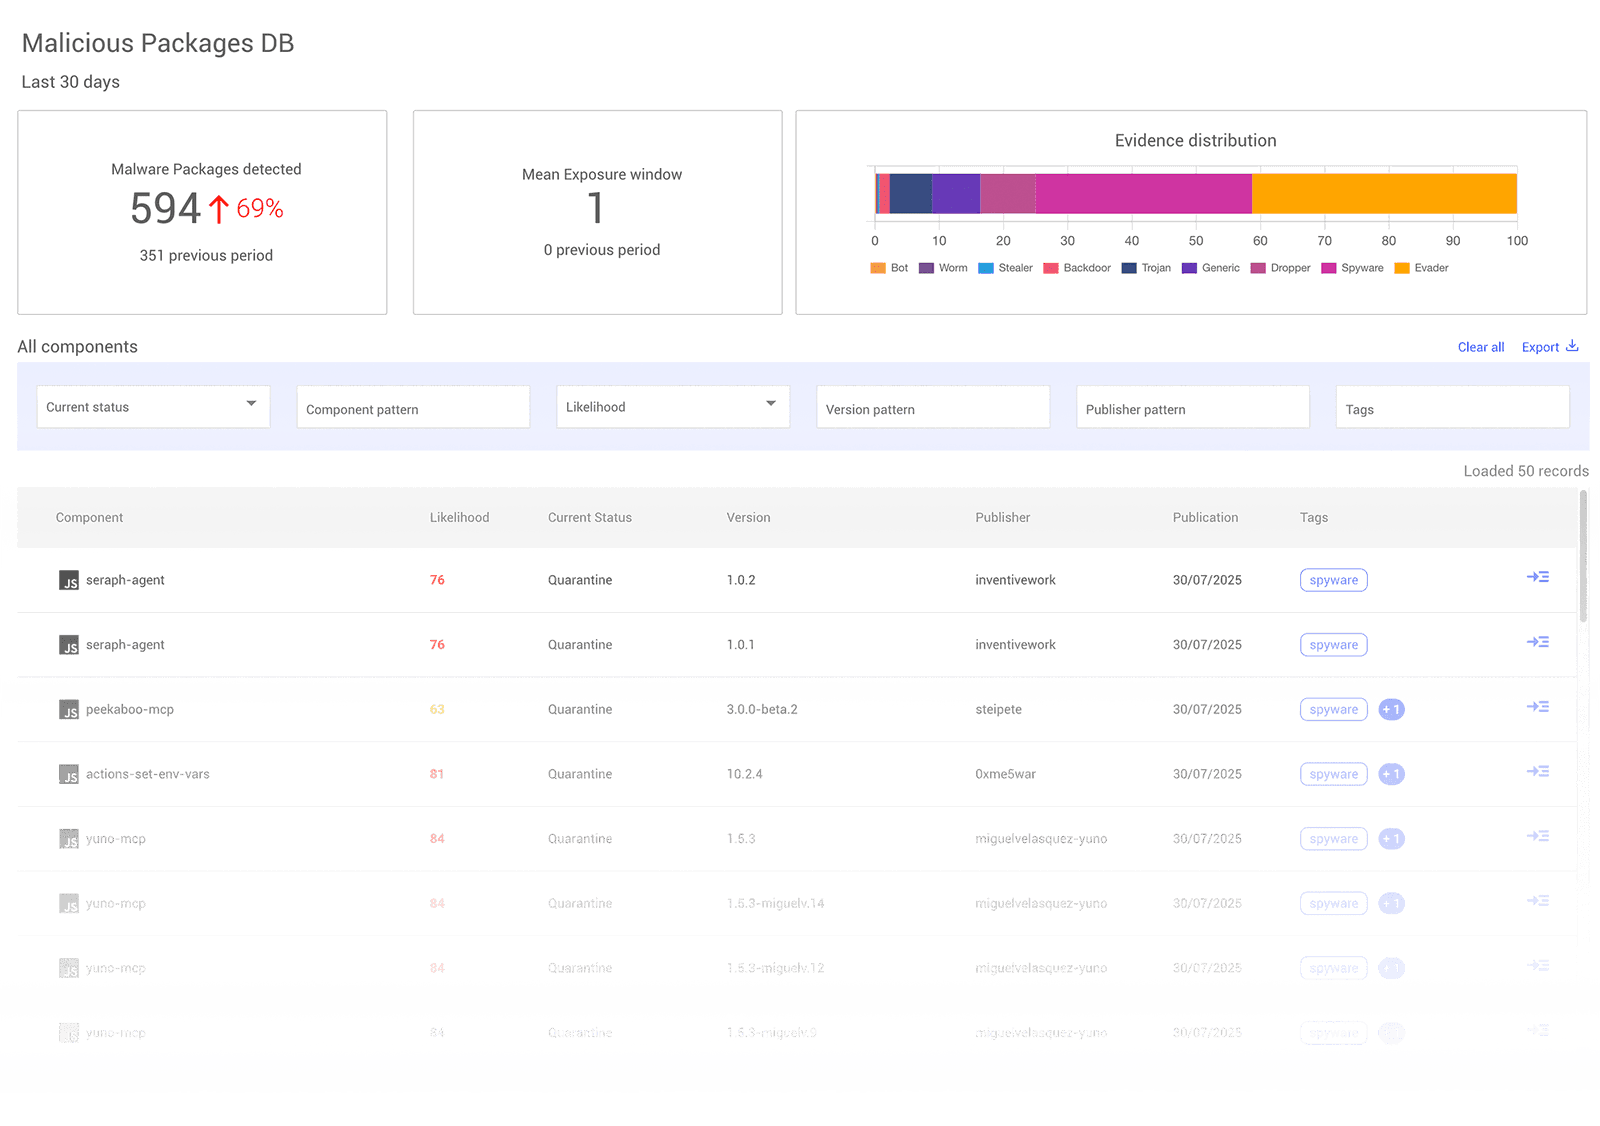Click spyware tag on seraph-agent 1.0.1
This screenshot has height=1126, width=1600.
[x=1333, y=645]
